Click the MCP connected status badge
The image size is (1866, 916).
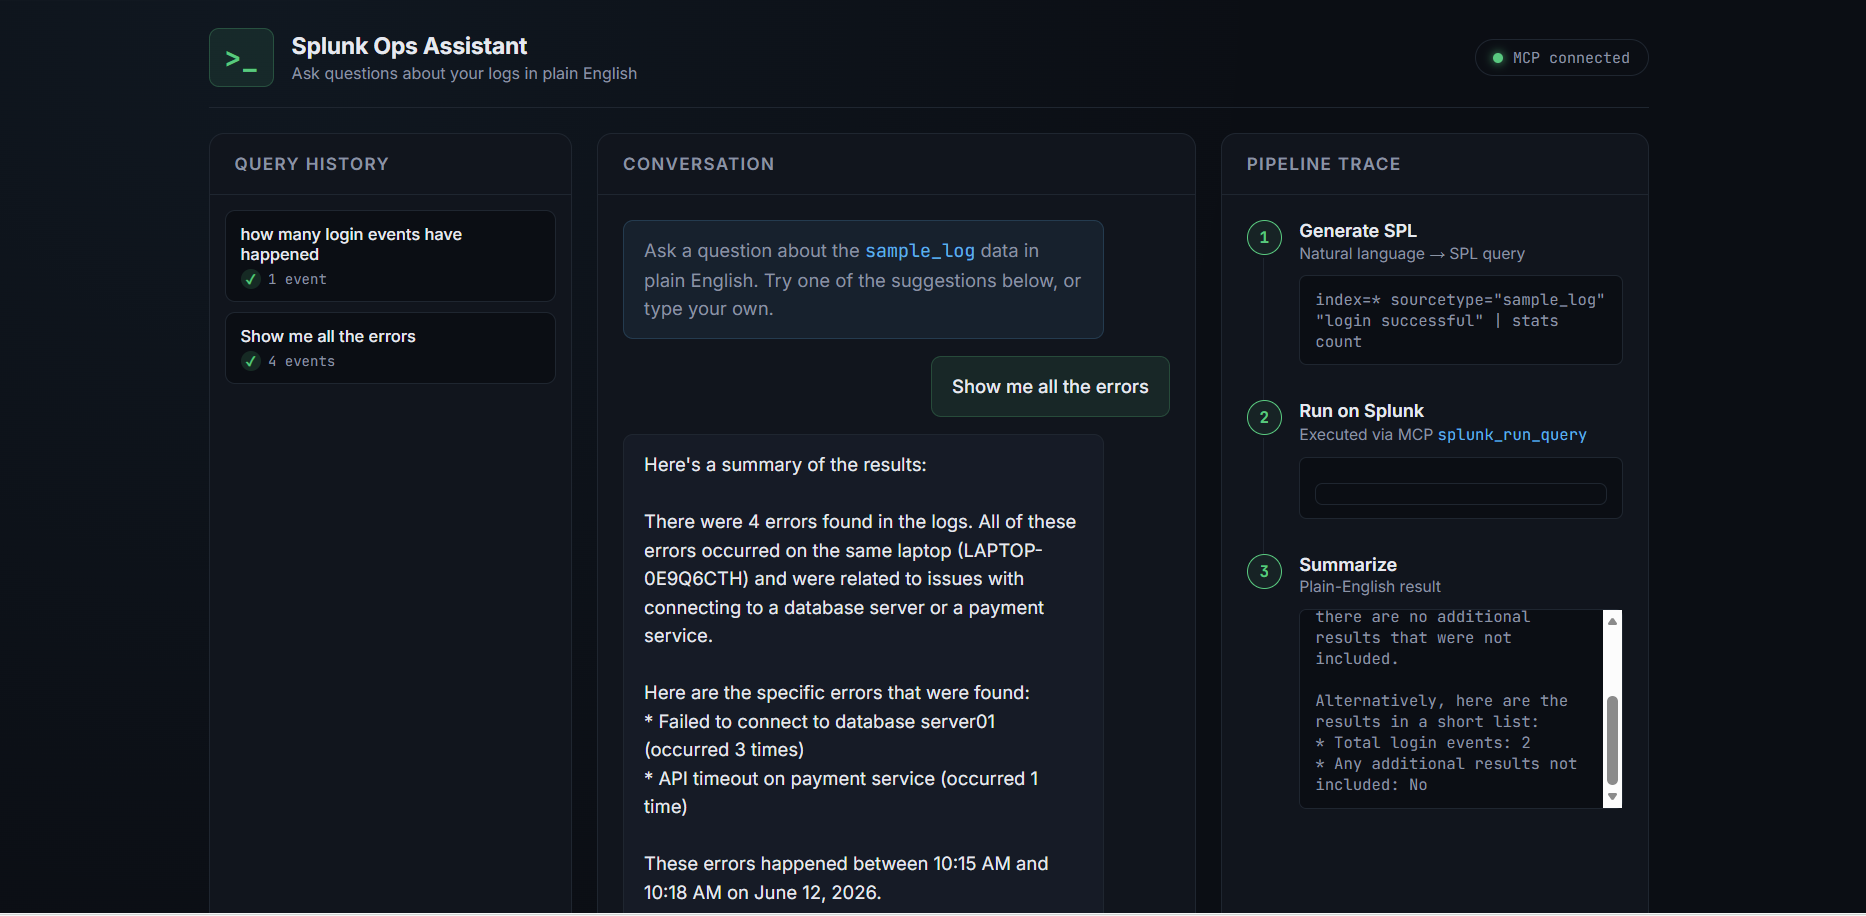point(1561,58)
